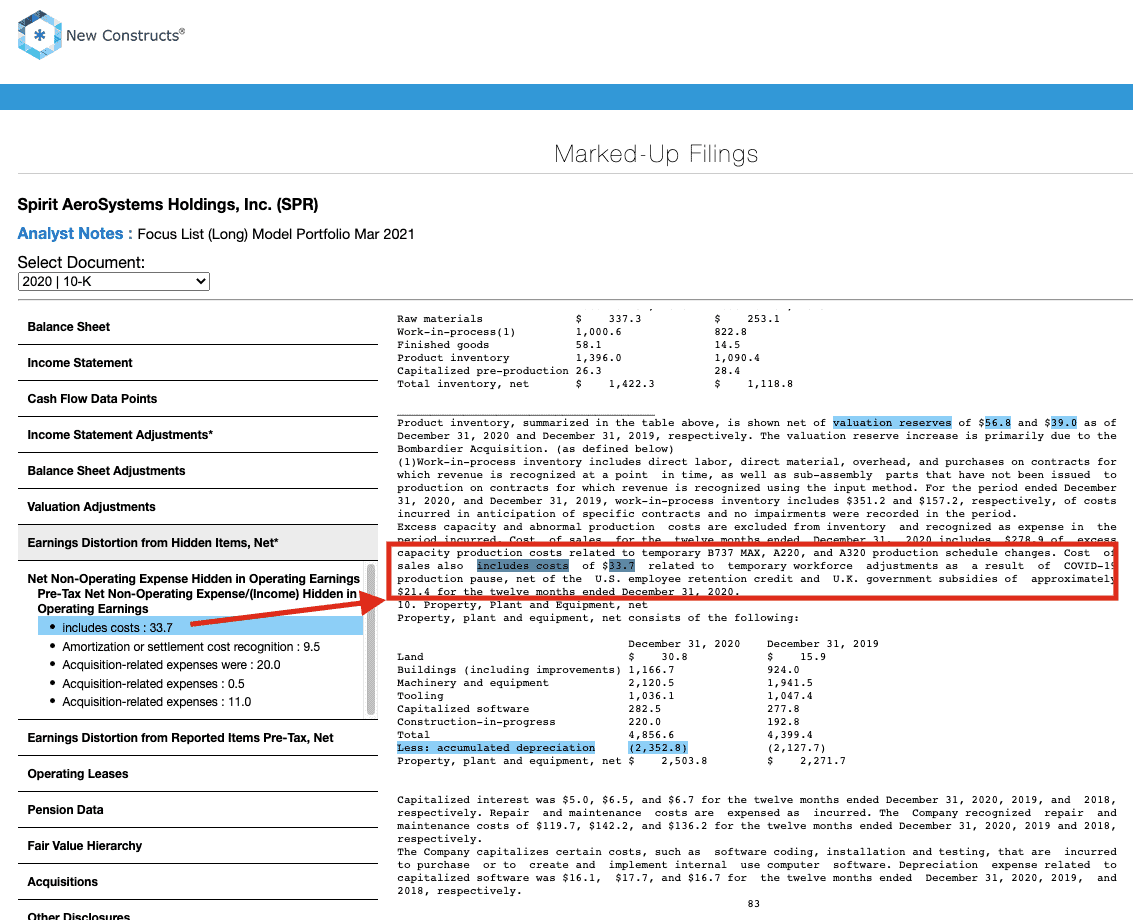Select 'Acquisition-related expenses : 11.0' item
The image size is (1133, 920).
point(157,702)
